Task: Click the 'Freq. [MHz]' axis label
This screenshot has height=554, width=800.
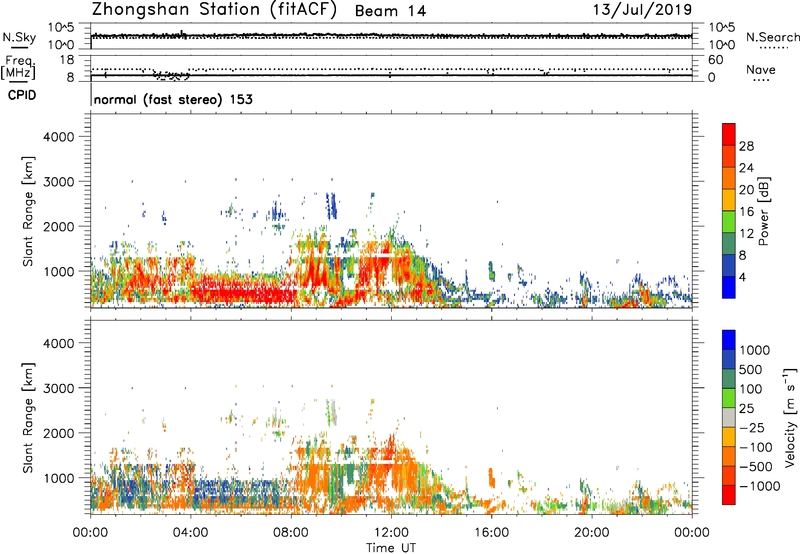Action: [18, 68]
